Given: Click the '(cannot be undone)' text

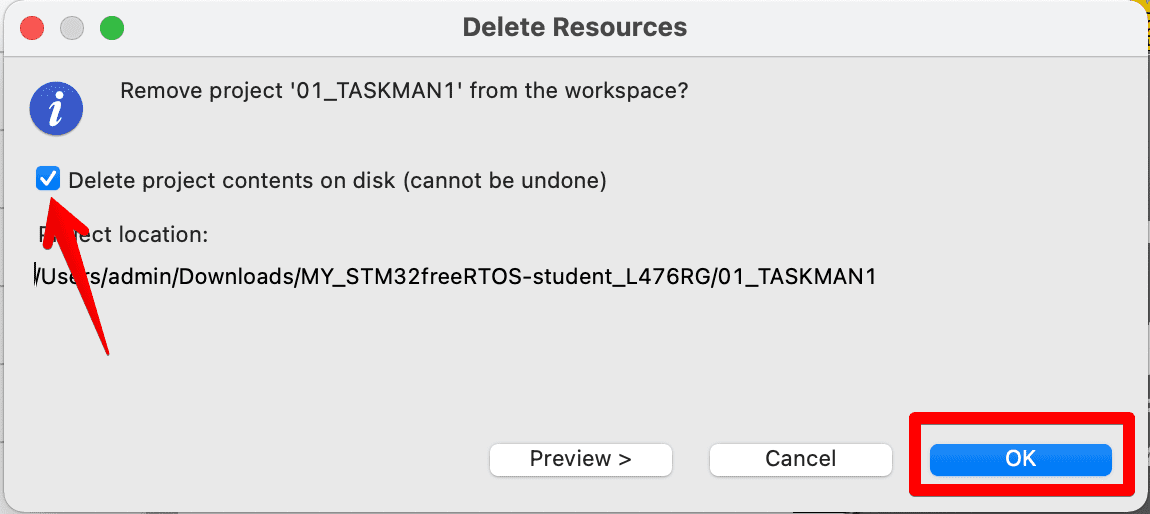Looking at the screenshot, I should coord(505,180).
